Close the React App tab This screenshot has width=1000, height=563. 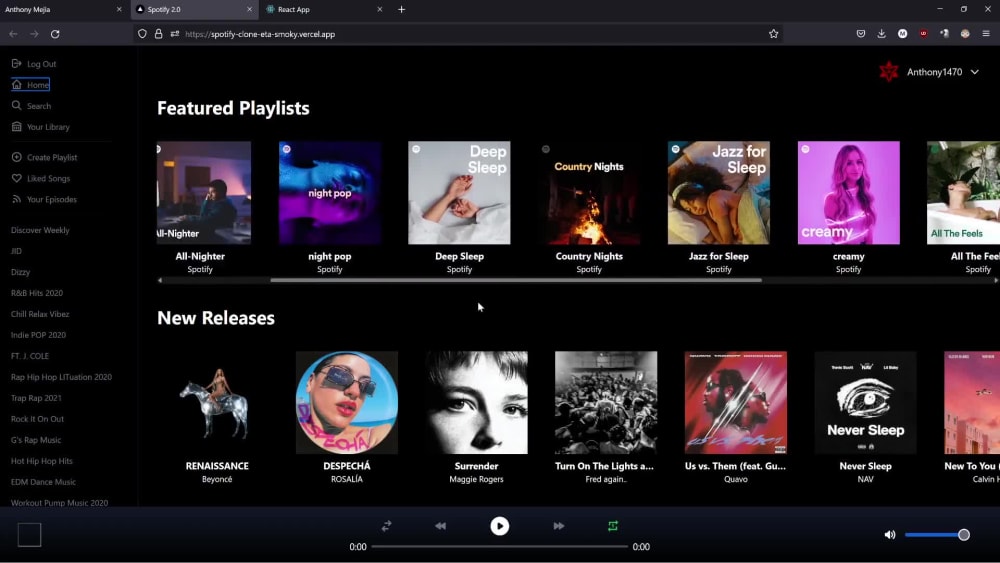pos(379,10)
